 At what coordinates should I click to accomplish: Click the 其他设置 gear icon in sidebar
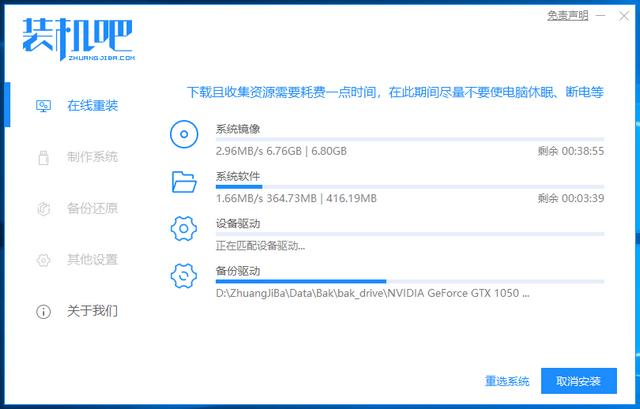(x=43, y=260)
